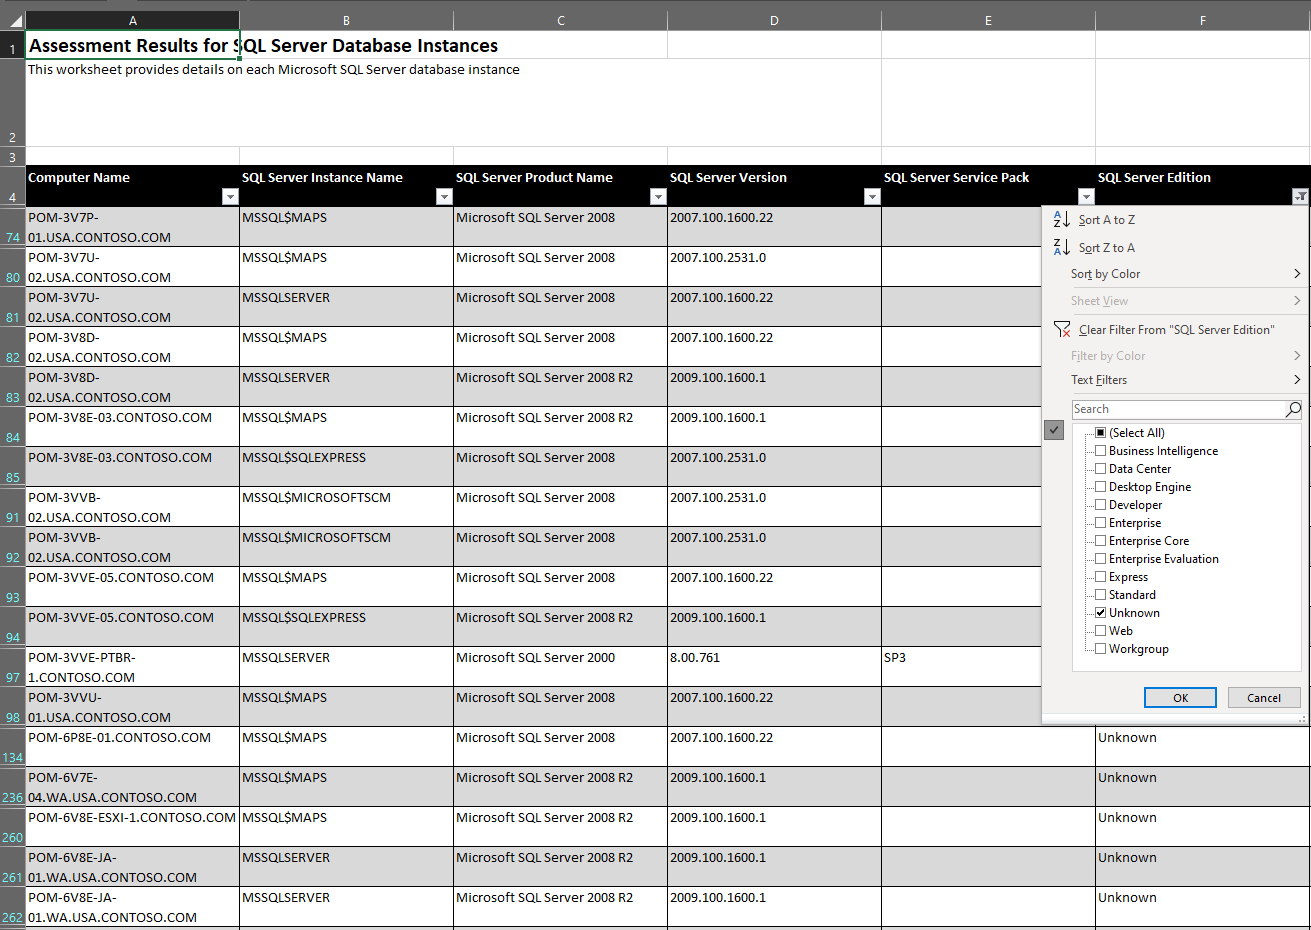The width and height of the screenshot is (1311, 930).
Task: Click Cancel in the filter menu
Action: tap(1264, 698)
